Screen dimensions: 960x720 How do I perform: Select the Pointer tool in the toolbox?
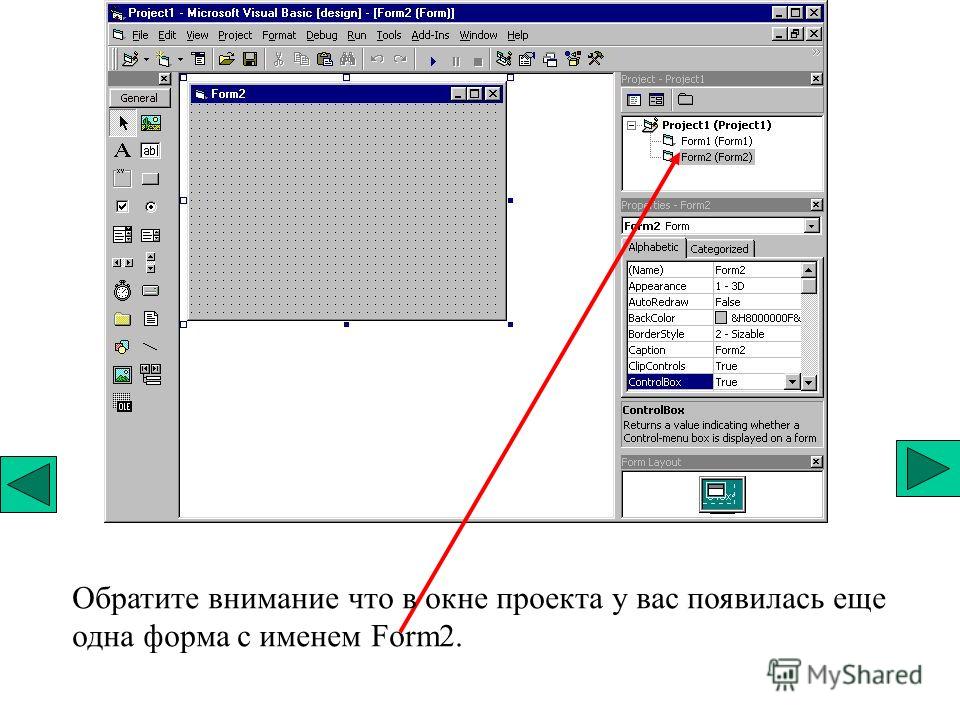[123, 123]
